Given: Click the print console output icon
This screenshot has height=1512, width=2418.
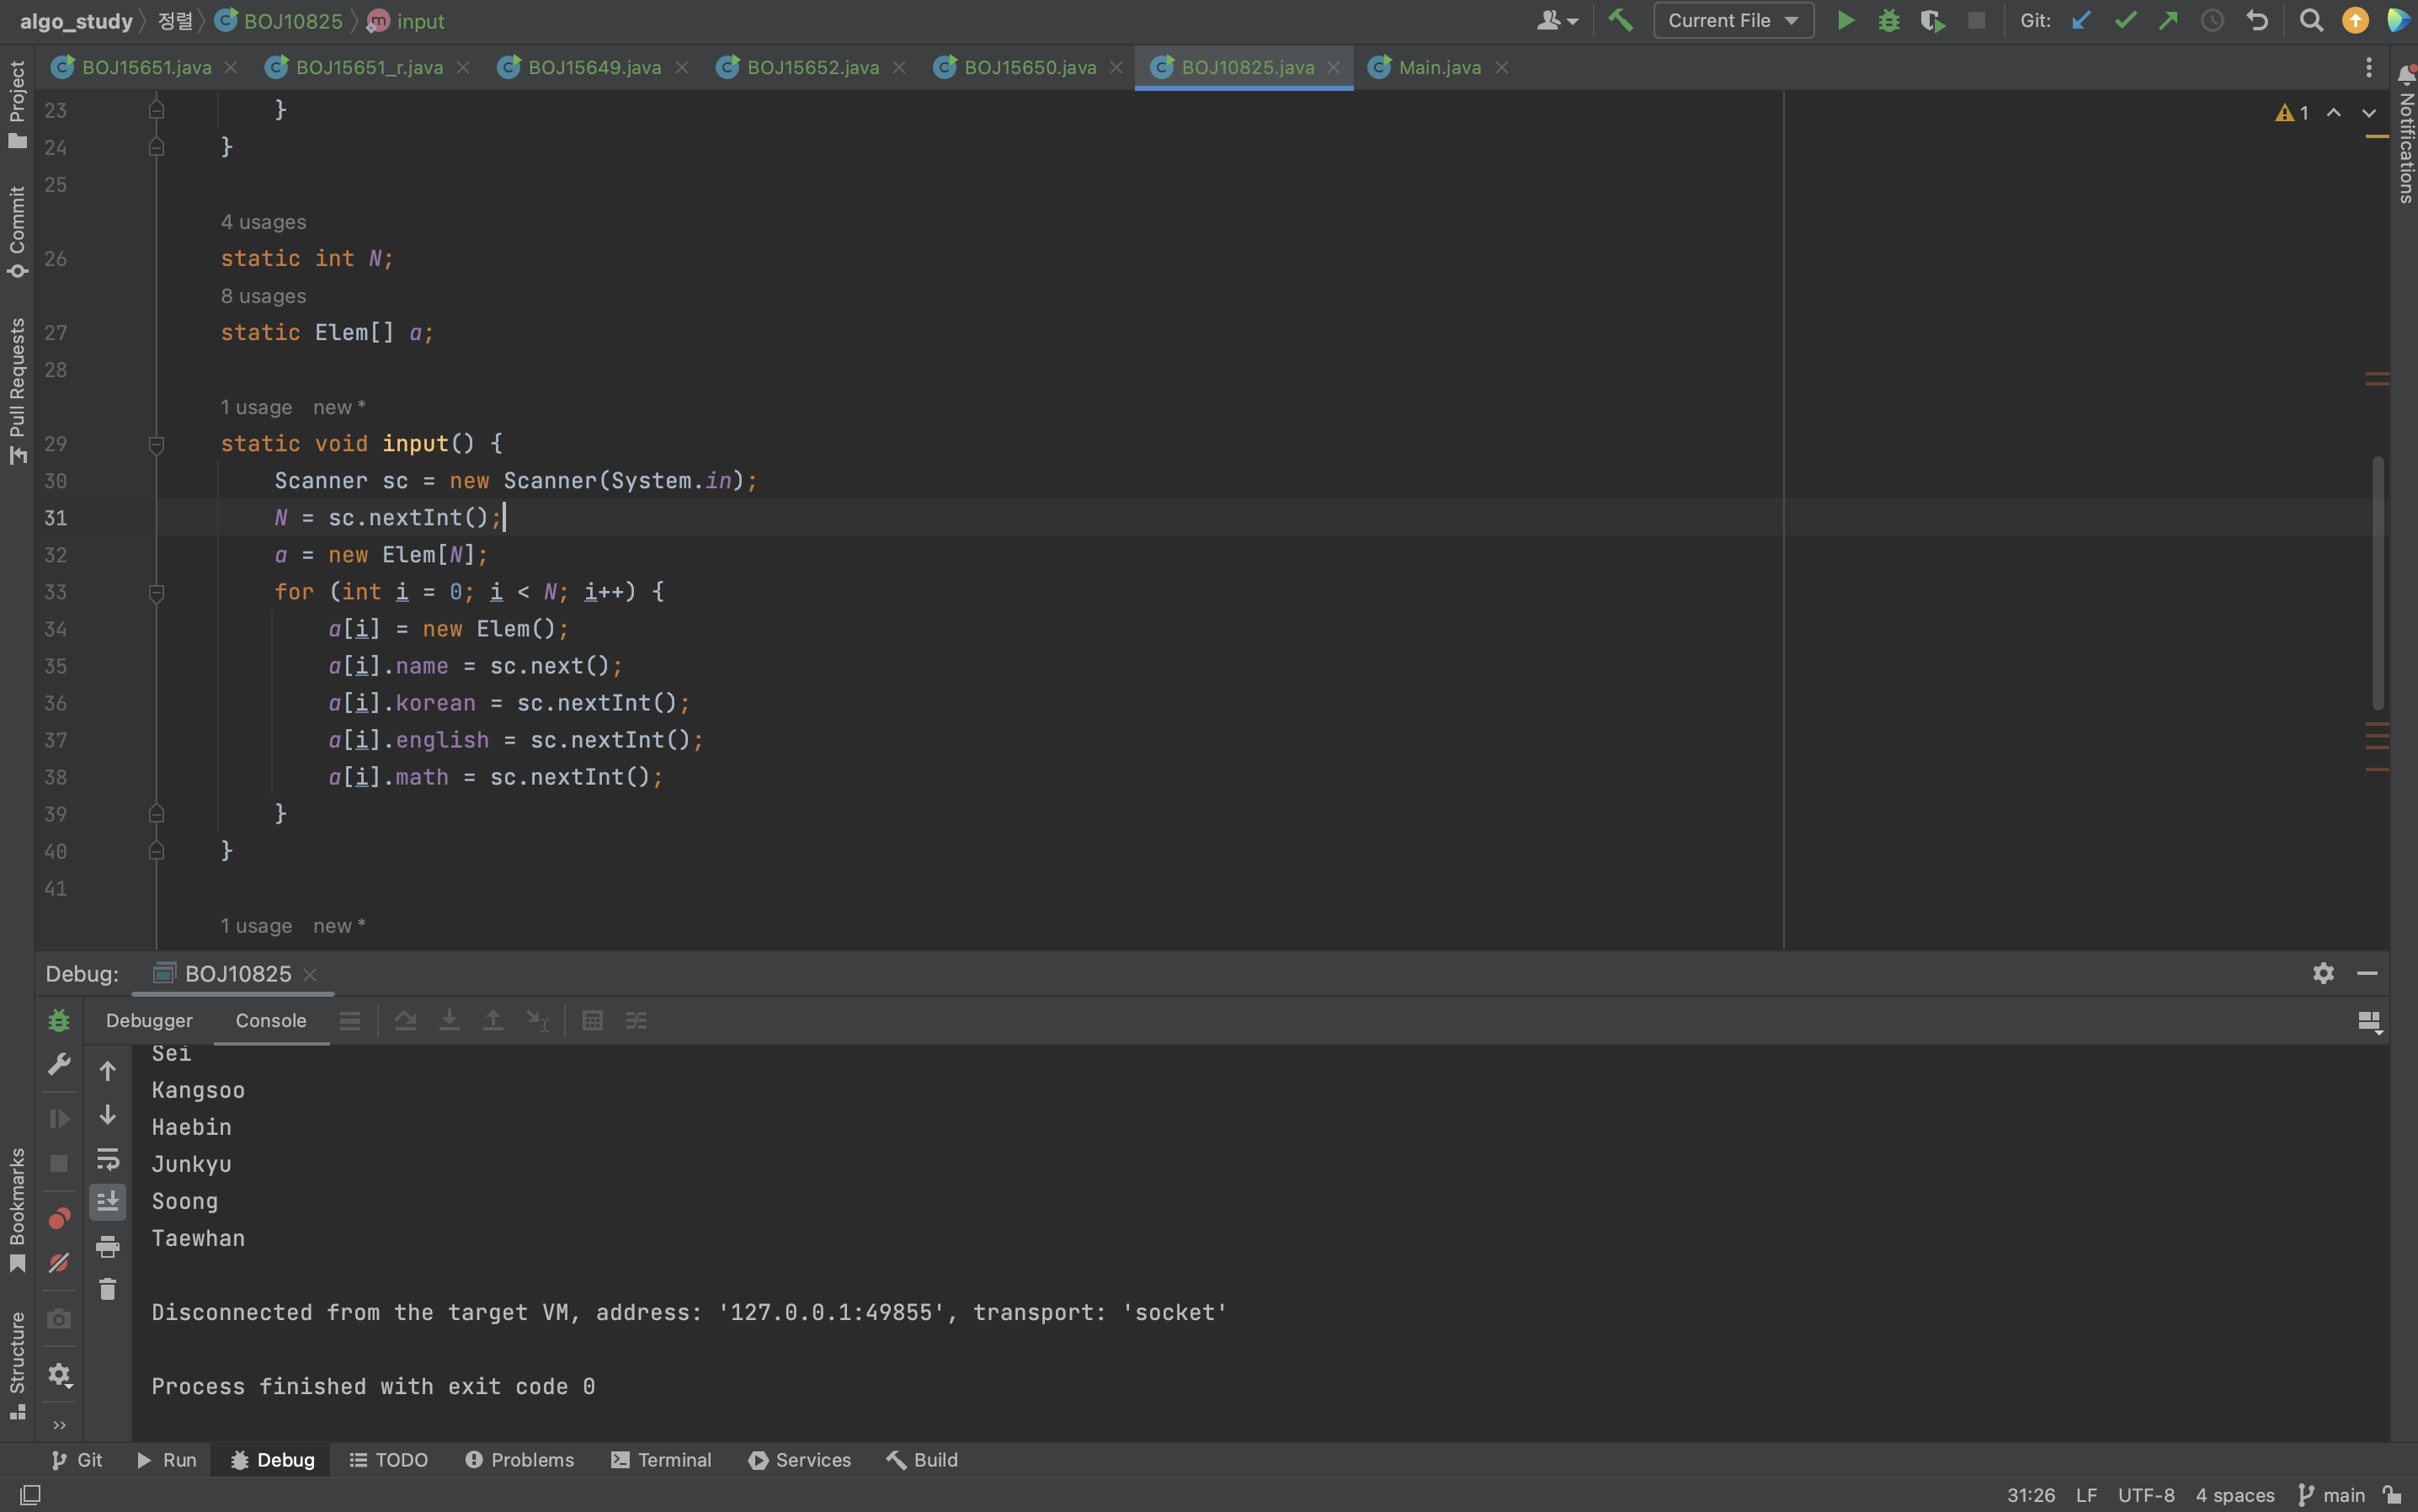Looking at the screenshot, I should pyautogui.click(x=108, y=1246).
